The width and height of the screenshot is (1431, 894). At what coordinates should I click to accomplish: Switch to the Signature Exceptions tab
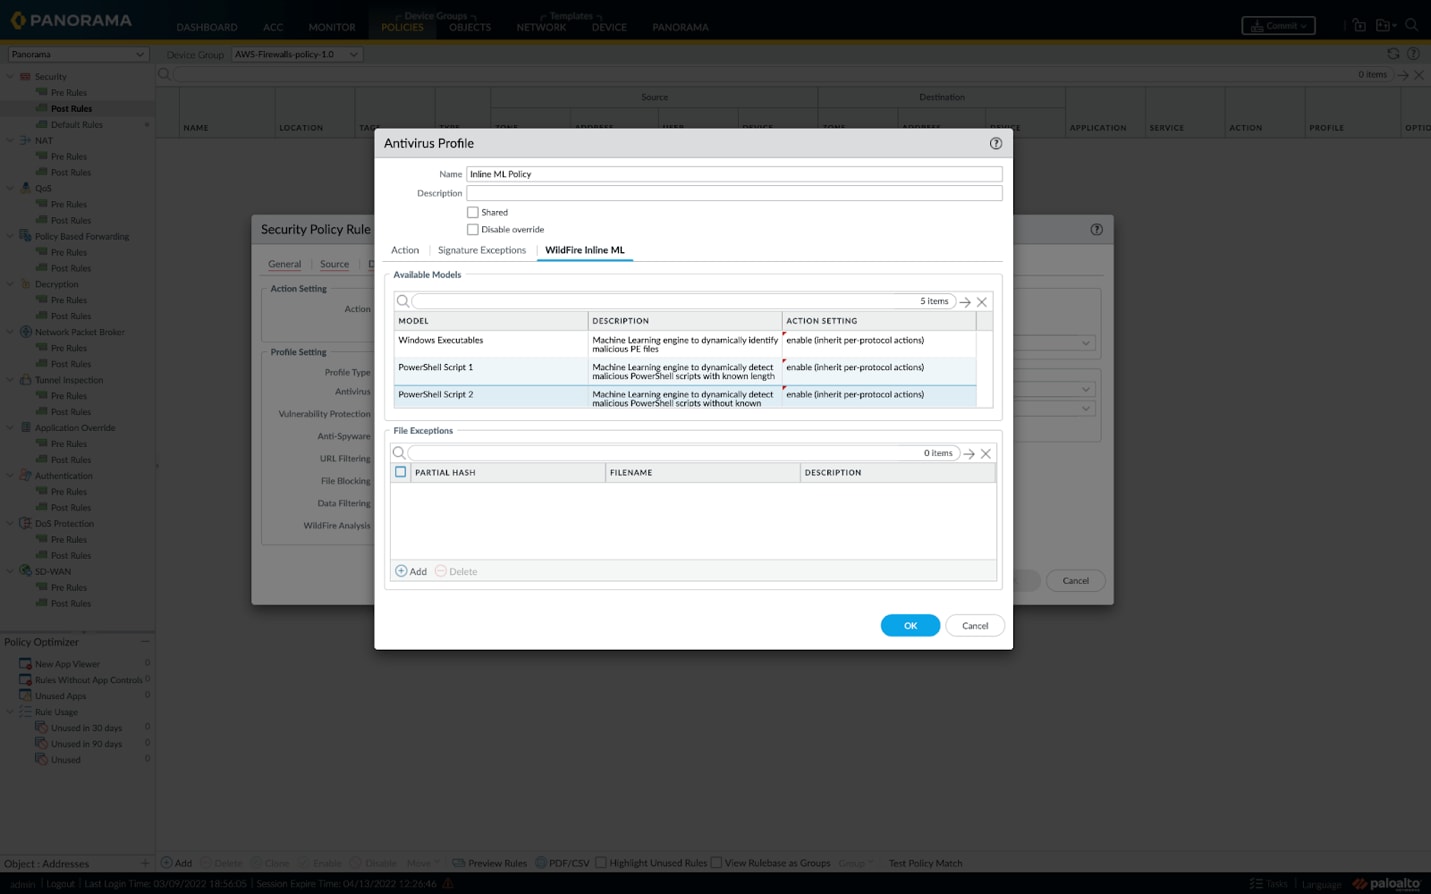(481, 250)
